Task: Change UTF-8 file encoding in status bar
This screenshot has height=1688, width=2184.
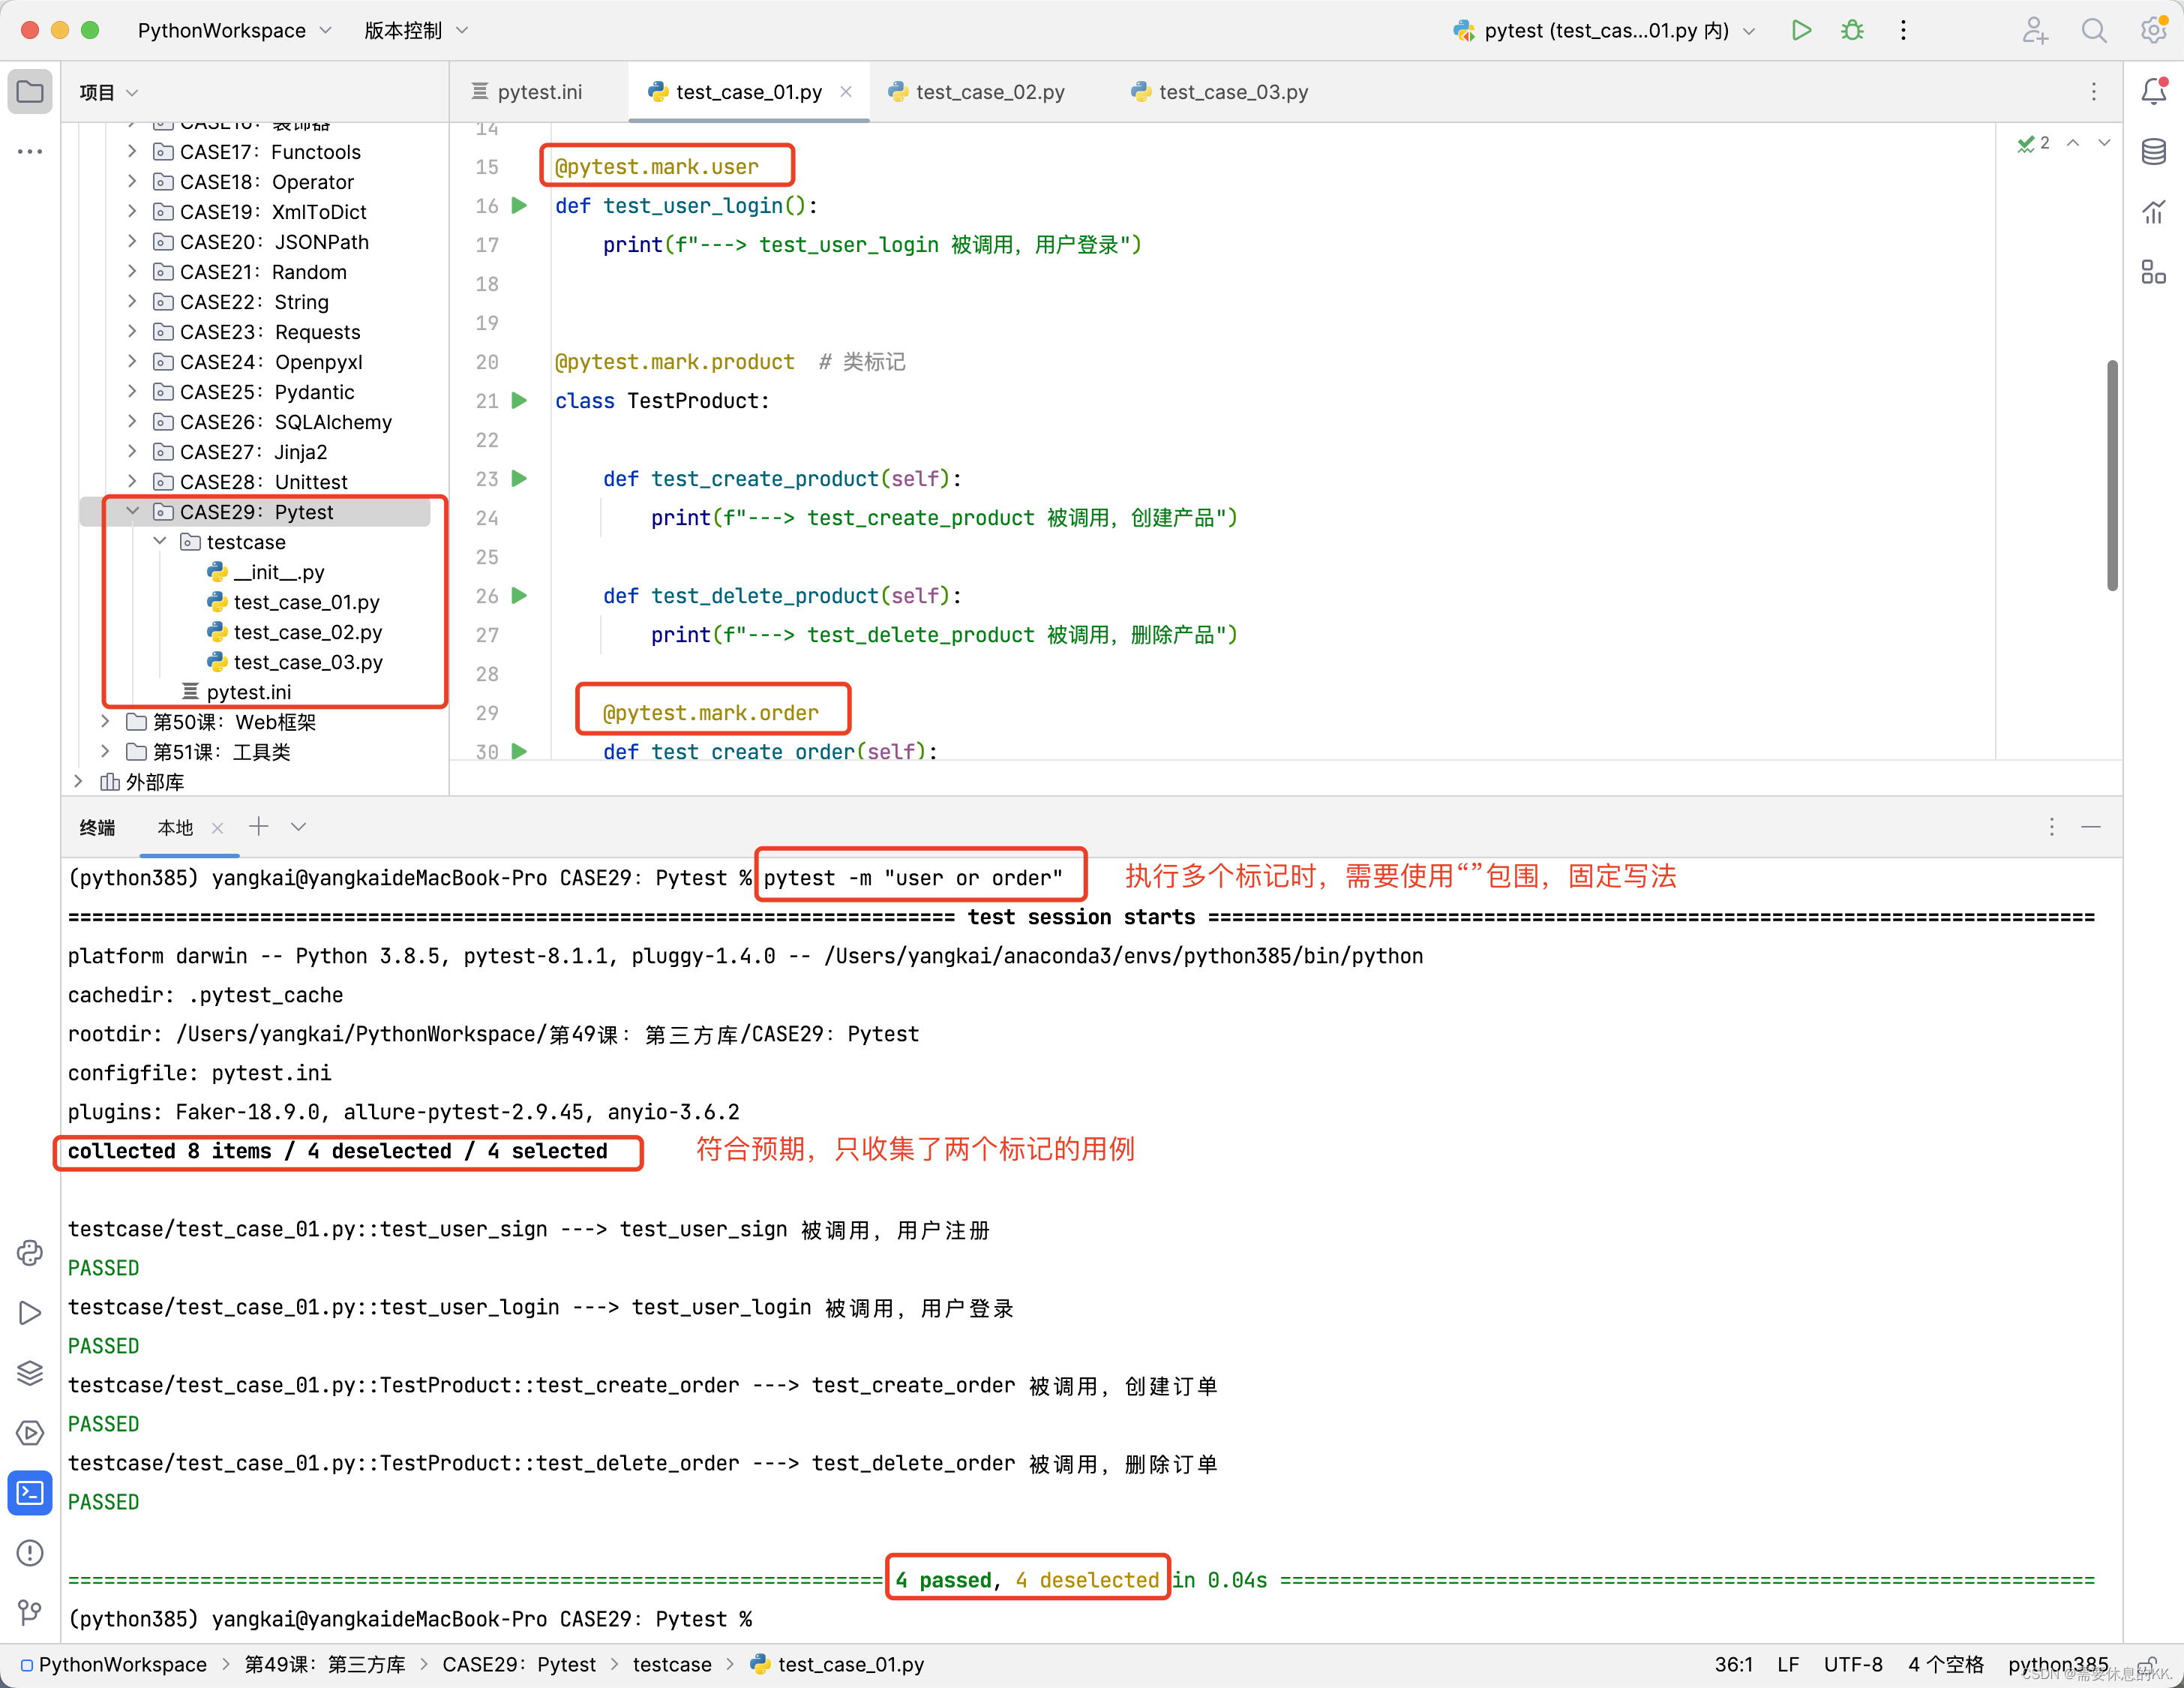Action: click(x=1853, y=1665)
